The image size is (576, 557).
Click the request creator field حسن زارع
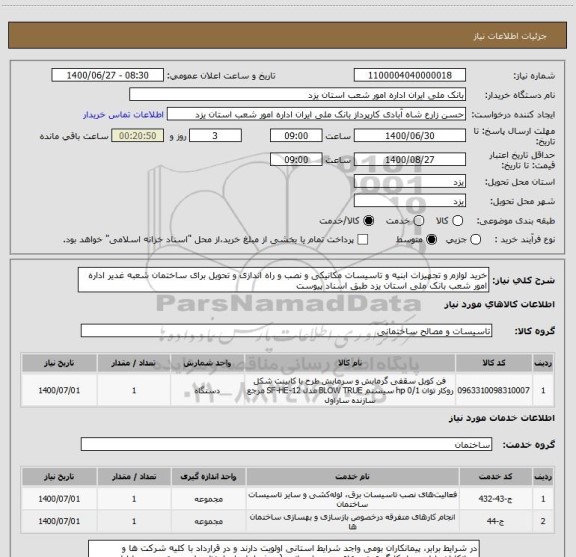tap(316, 114)
